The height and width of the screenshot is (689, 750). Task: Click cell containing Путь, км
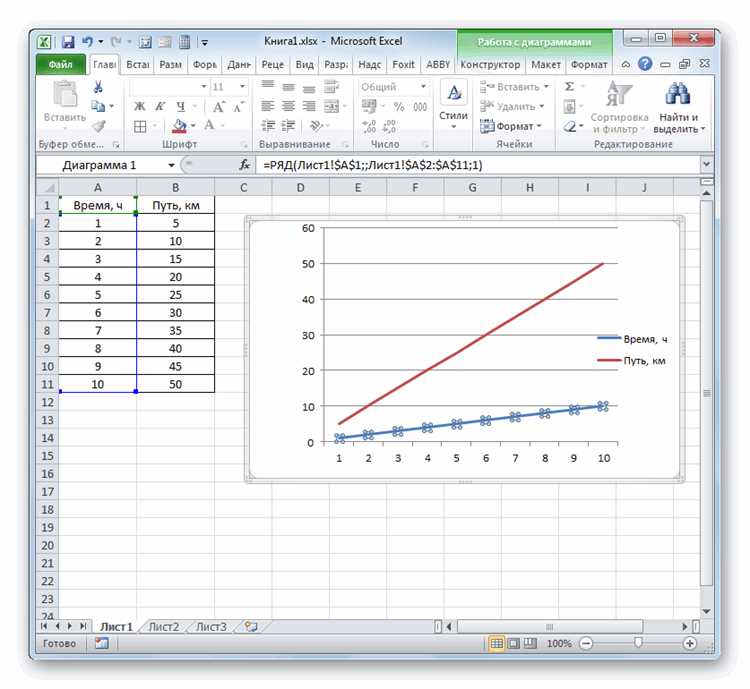tap(176, 205)
